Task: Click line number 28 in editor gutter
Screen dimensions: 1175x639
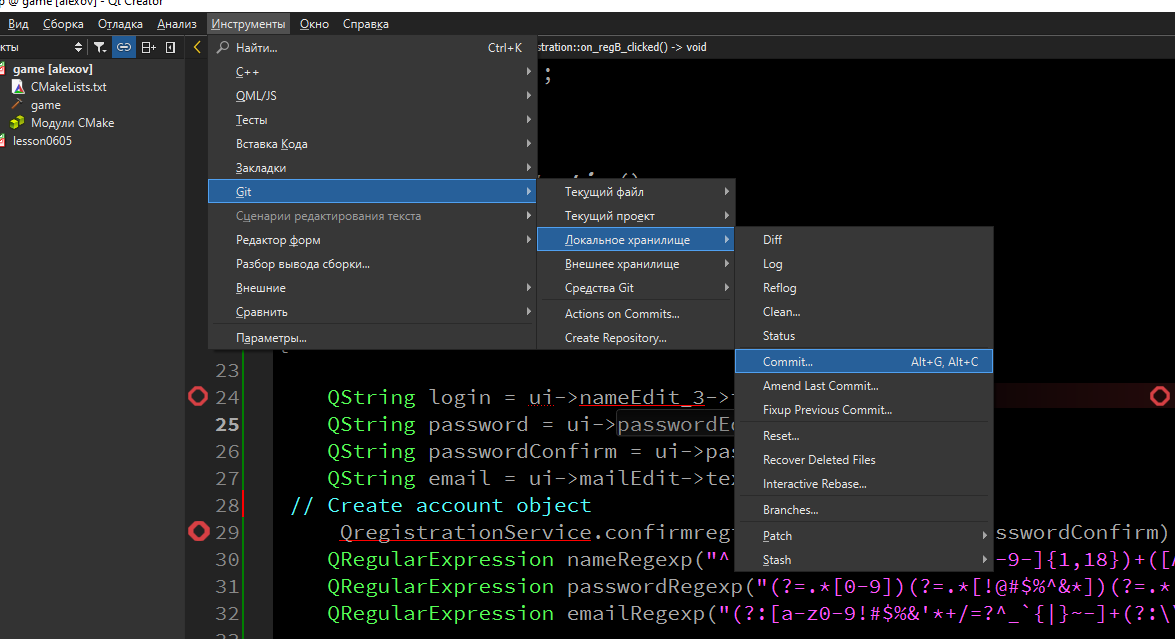Action: (x=227, y=505)
